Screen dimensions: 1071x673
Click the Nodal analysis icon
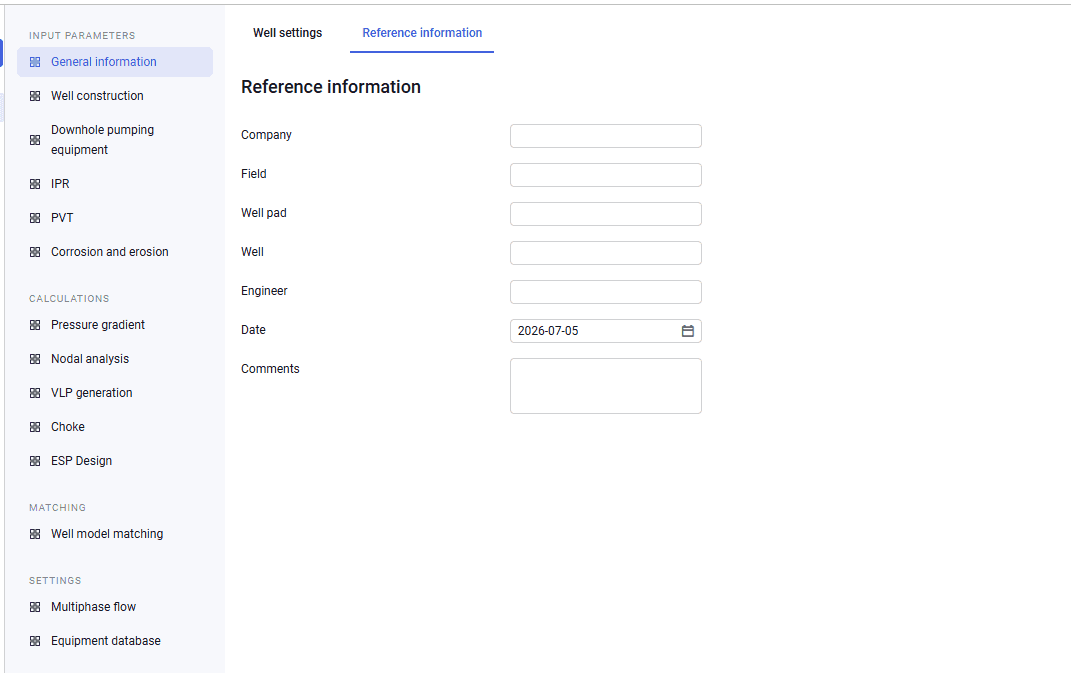click(x=35, y=359)
